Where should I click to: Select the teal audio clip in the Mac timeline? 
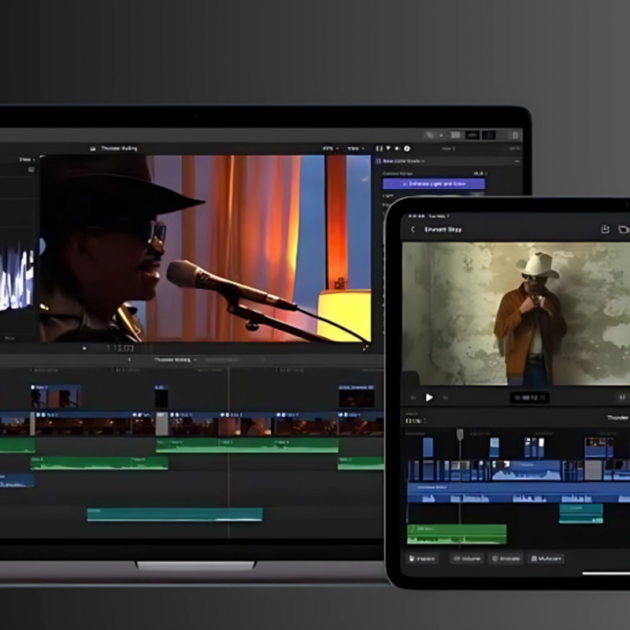pyautogui.click(x=174, y=514)
